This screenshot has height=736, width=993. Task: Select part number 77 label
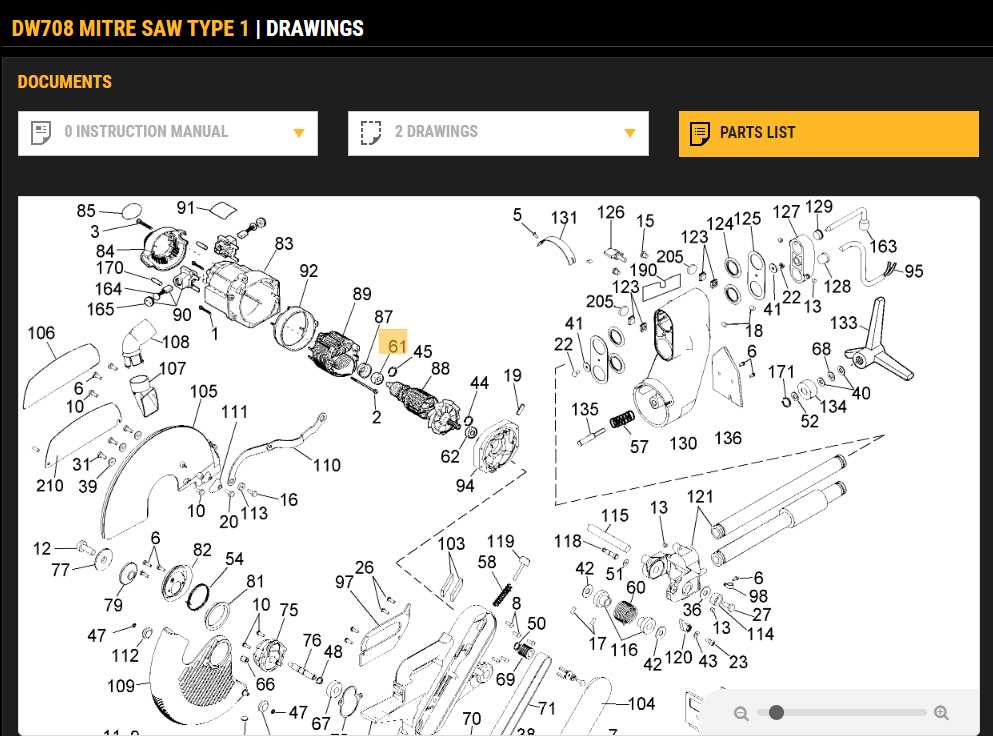coord(61,571)
